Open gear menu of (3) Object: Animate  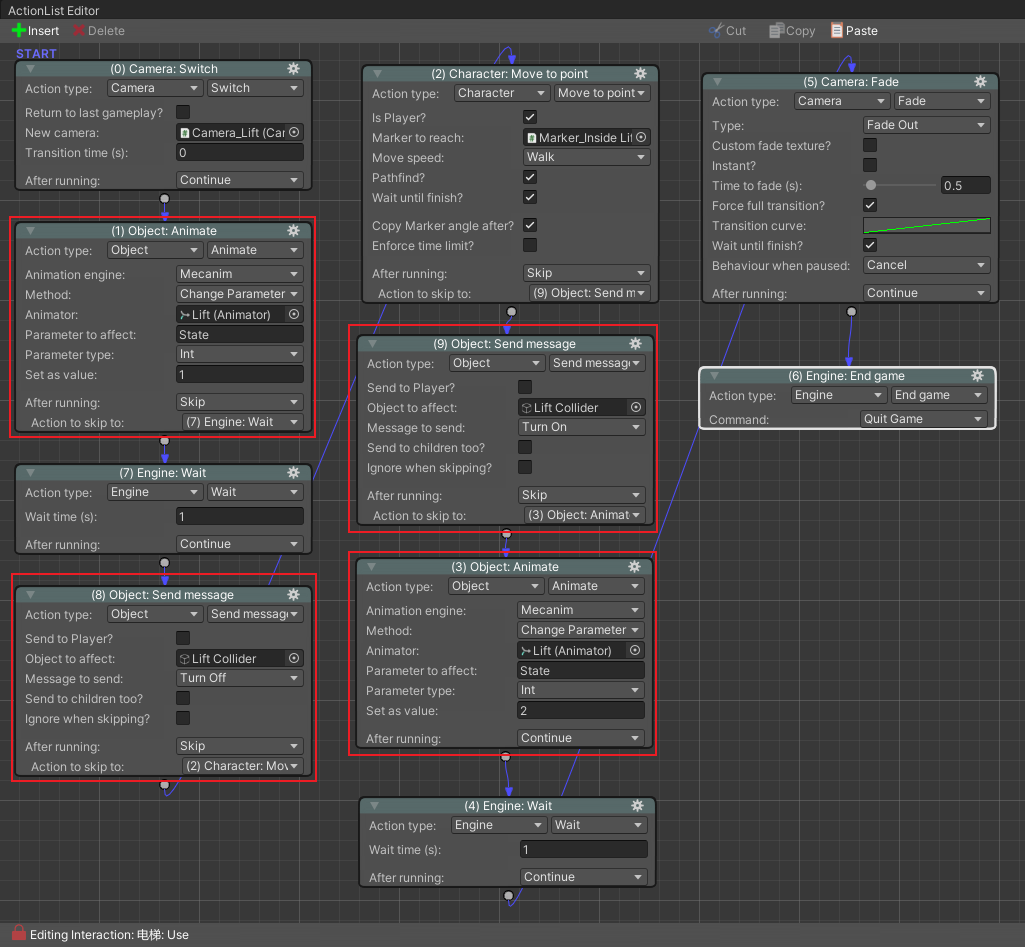(634, 567)
